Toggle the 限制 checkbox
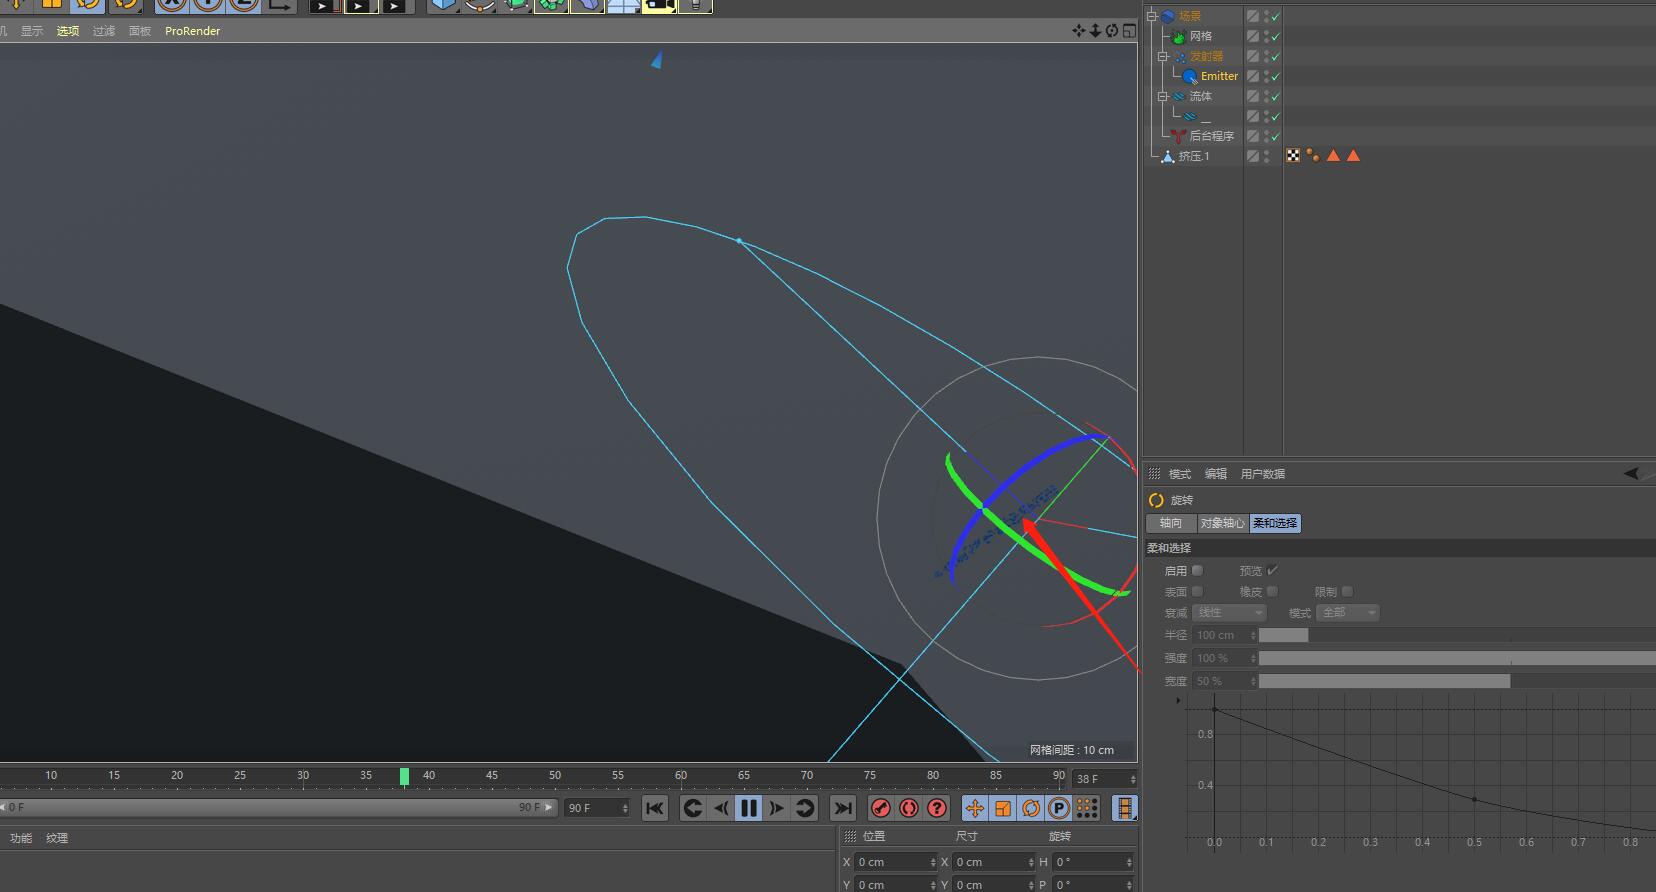This screenshot has height=892, width=1656. [1347, 591]
